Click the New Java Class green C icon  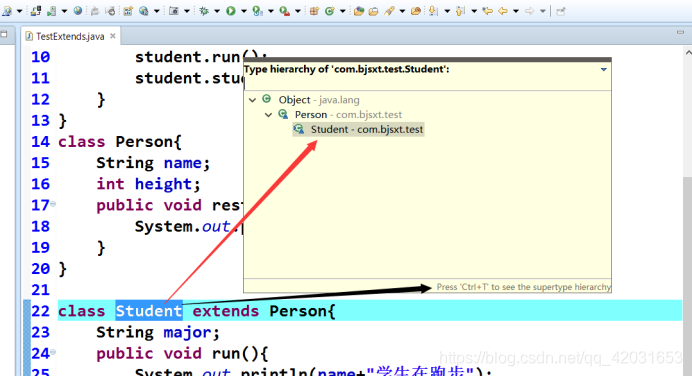pos(329,11)
